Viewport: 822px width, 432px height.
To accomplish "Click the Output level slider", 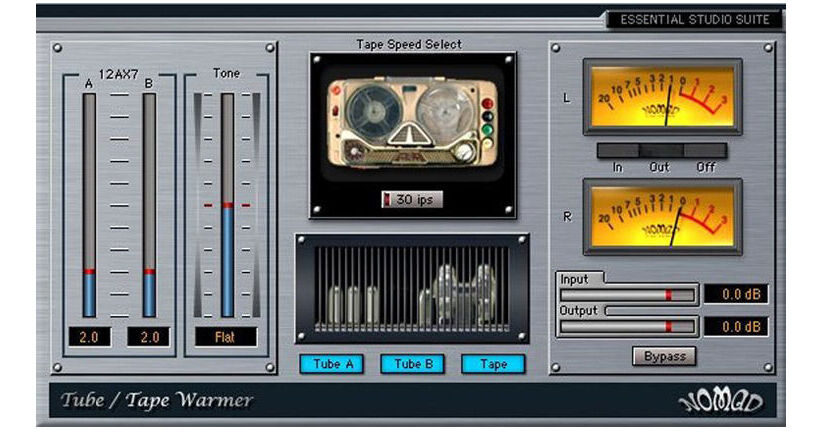I will (x=627, y=327).
